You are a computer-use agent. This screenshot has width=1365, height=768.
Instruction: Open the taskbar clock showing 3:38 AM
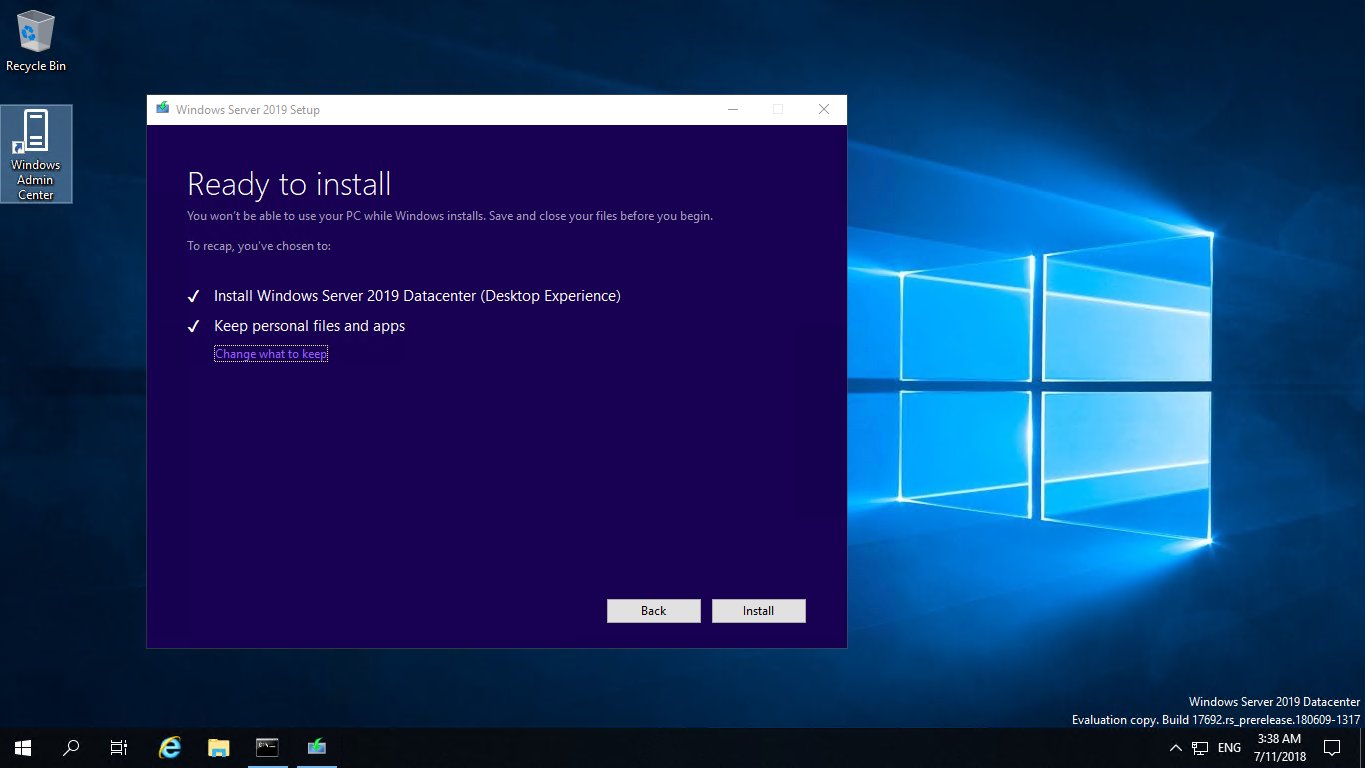pos(1280,748)
